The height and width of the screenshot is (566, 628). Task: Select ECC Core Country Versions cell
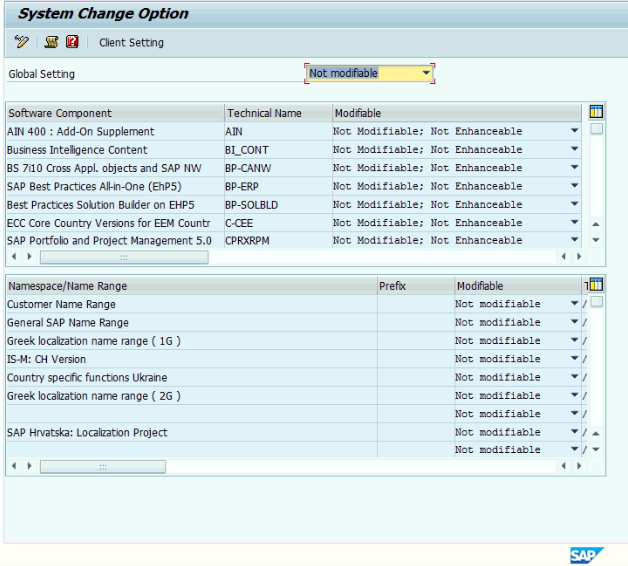tap(115, 223)
